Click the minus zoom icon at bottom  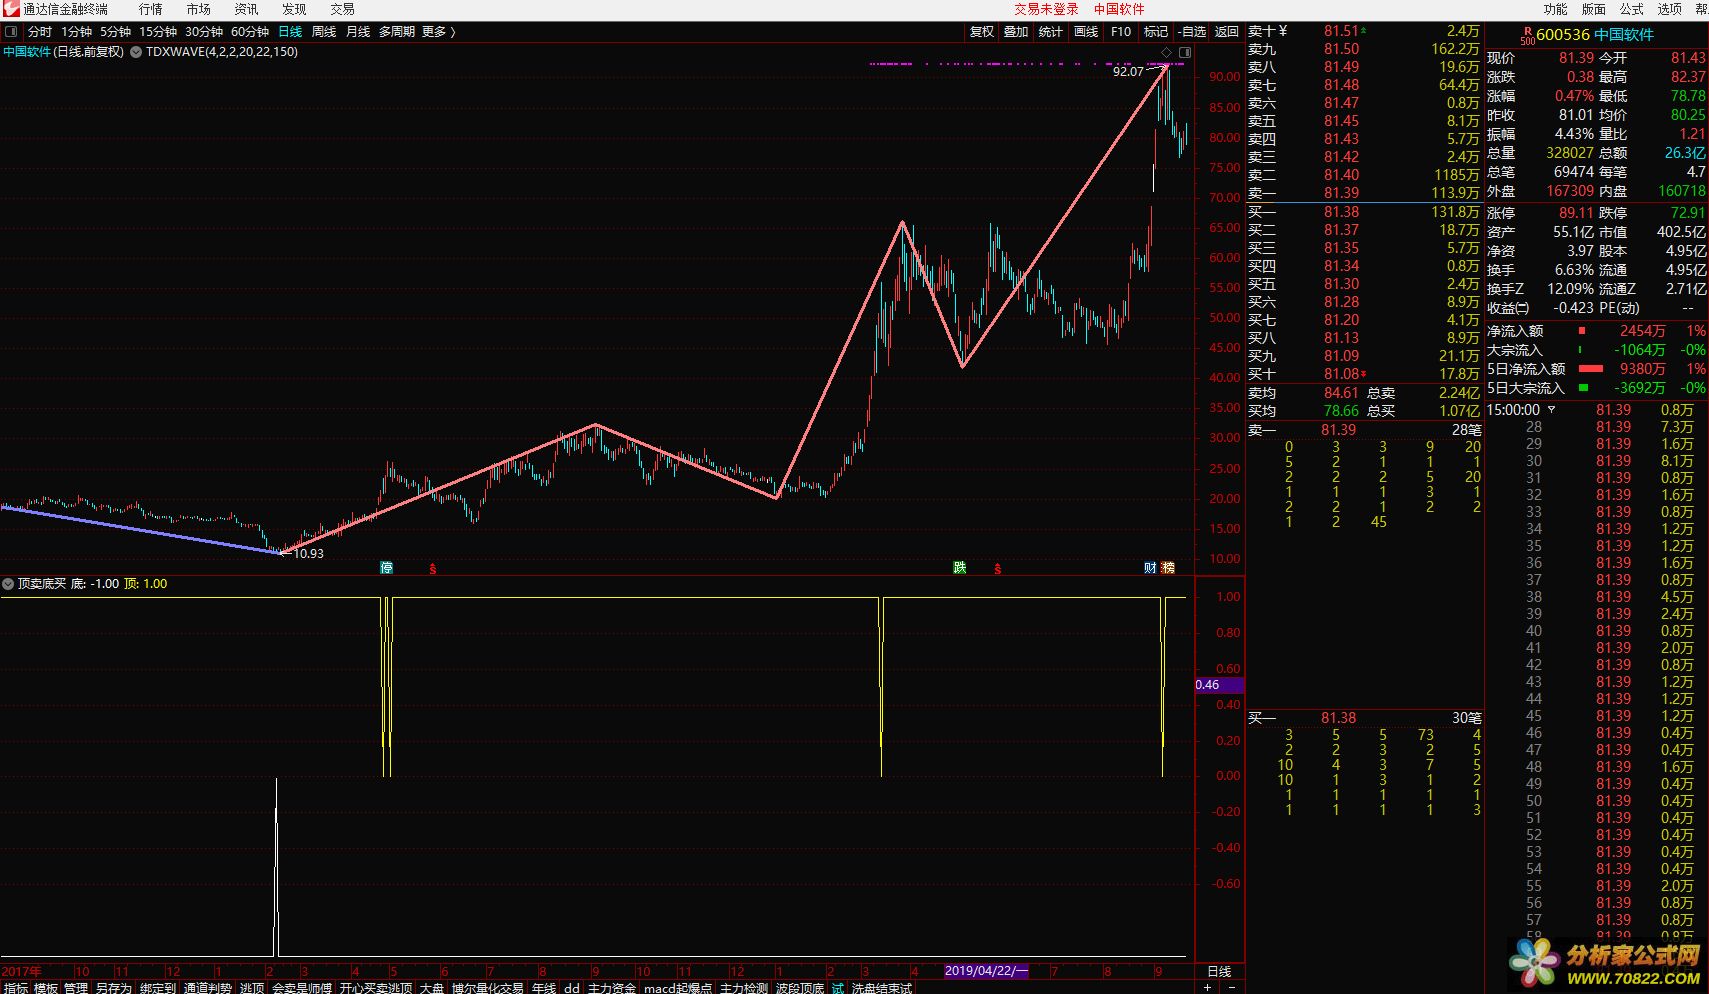pos(1231,987)
